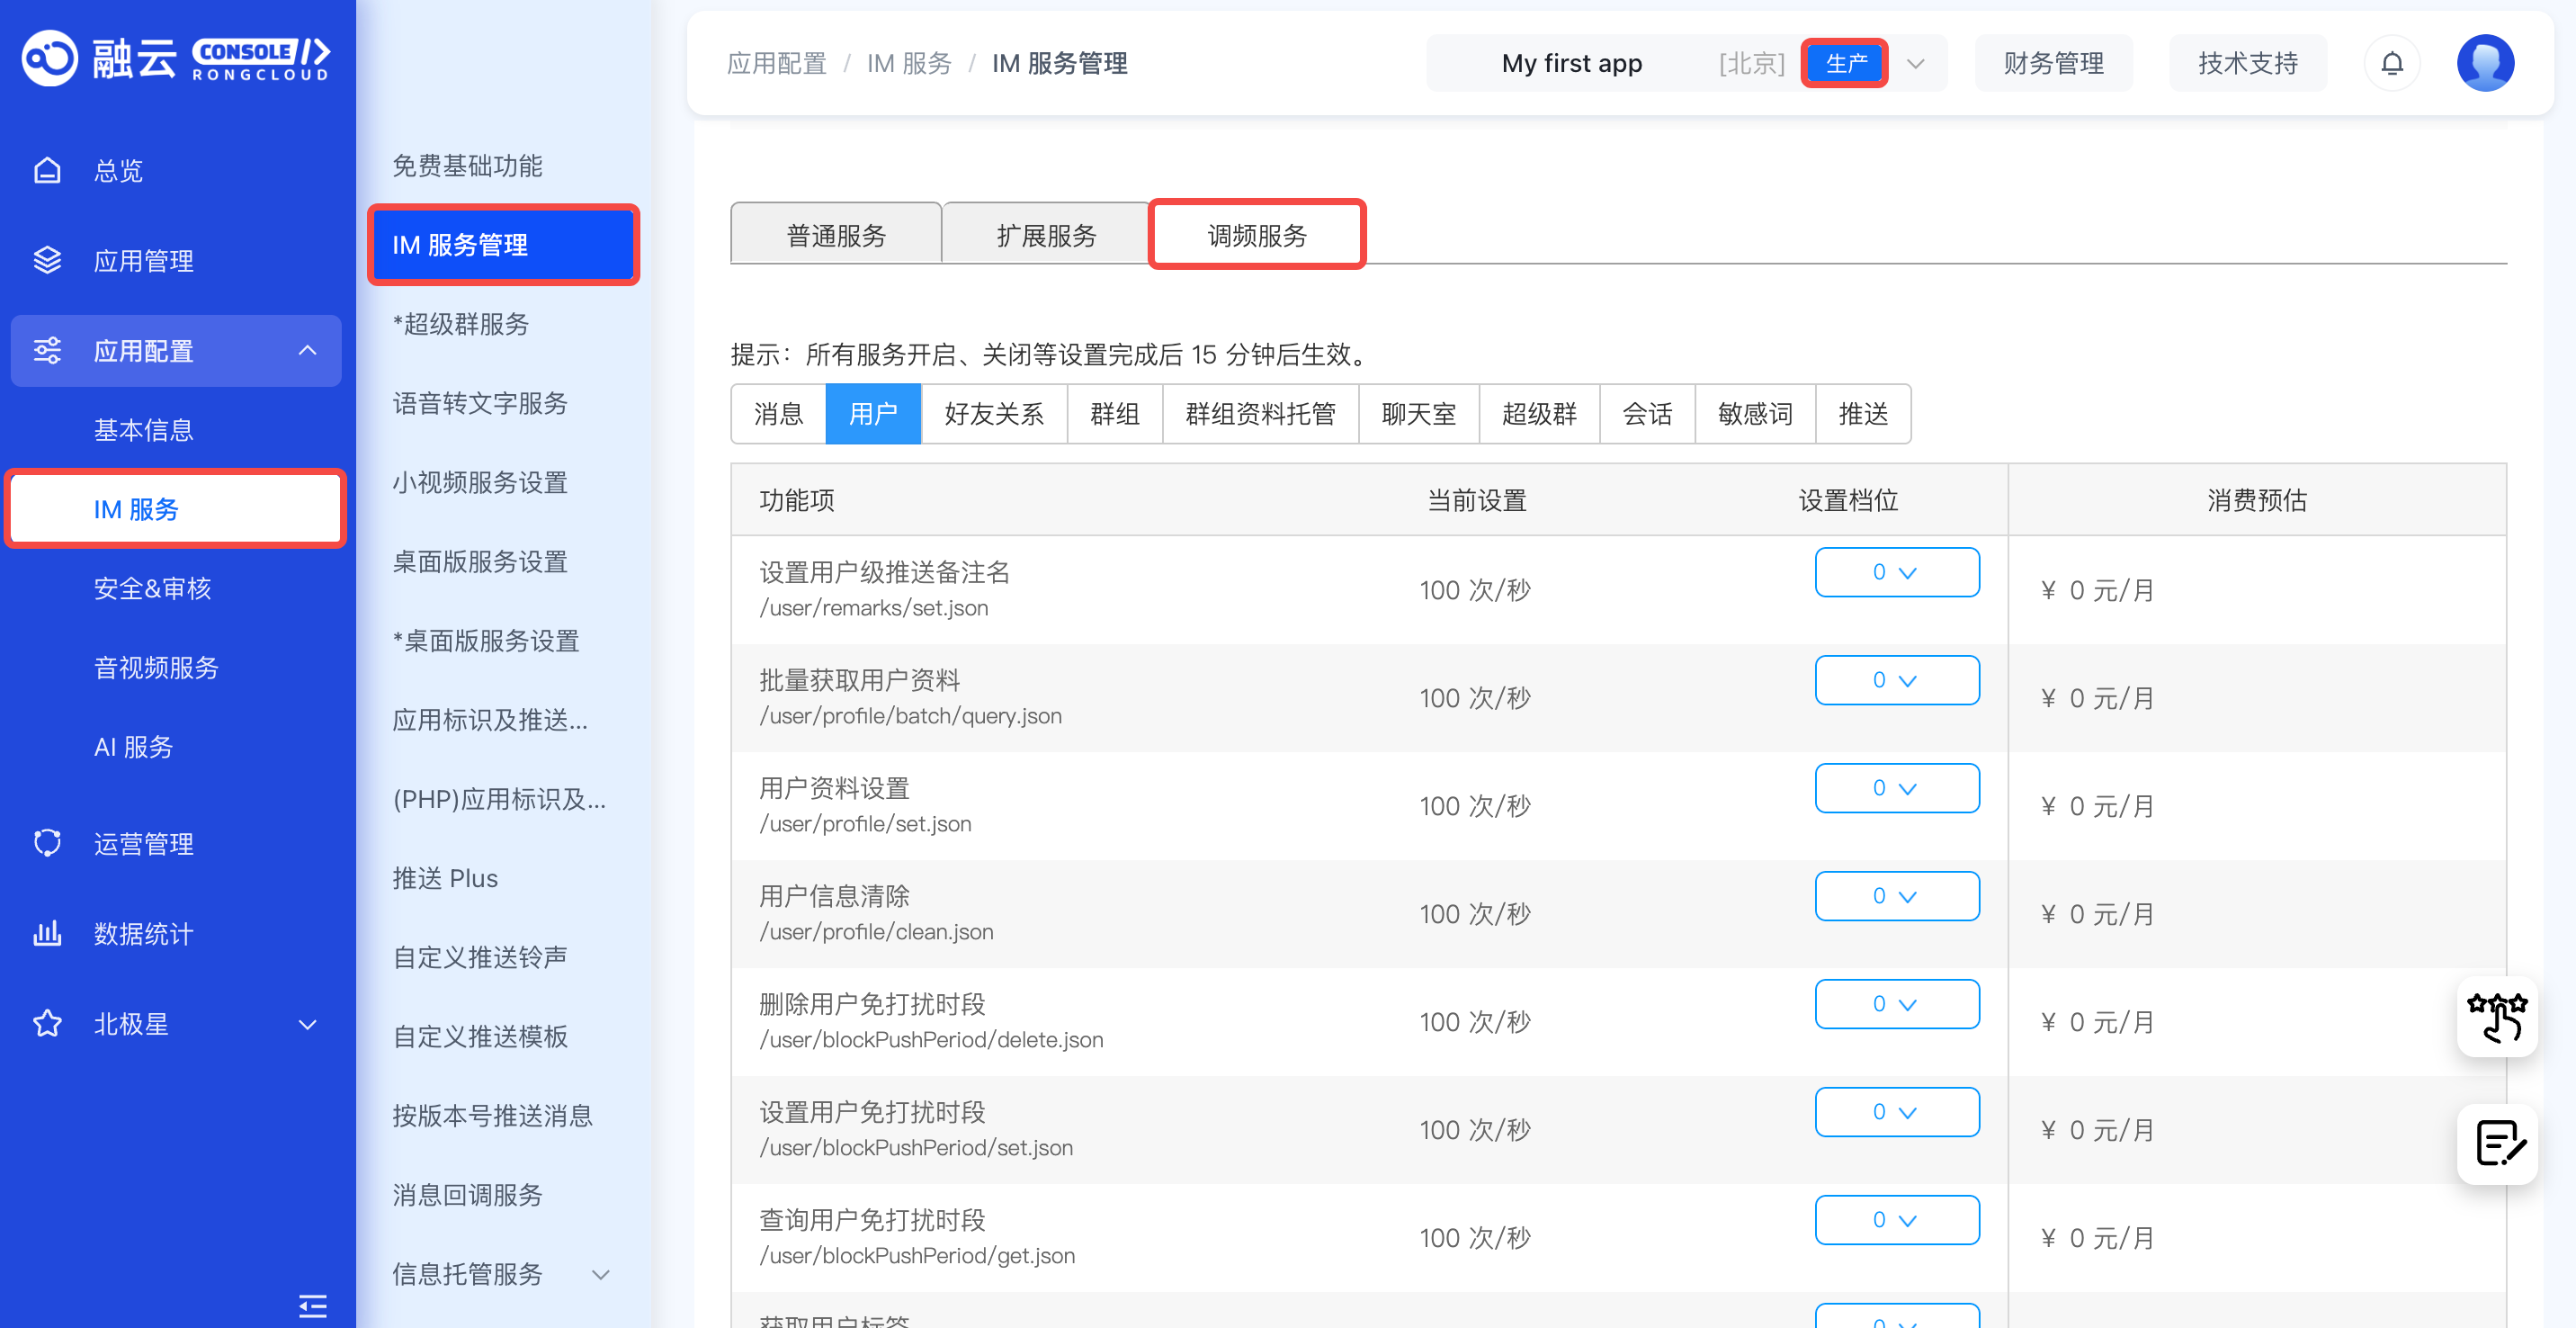Open notifications via the bell icon
Screen dimensions: 2576x1328
point(2391,63)
